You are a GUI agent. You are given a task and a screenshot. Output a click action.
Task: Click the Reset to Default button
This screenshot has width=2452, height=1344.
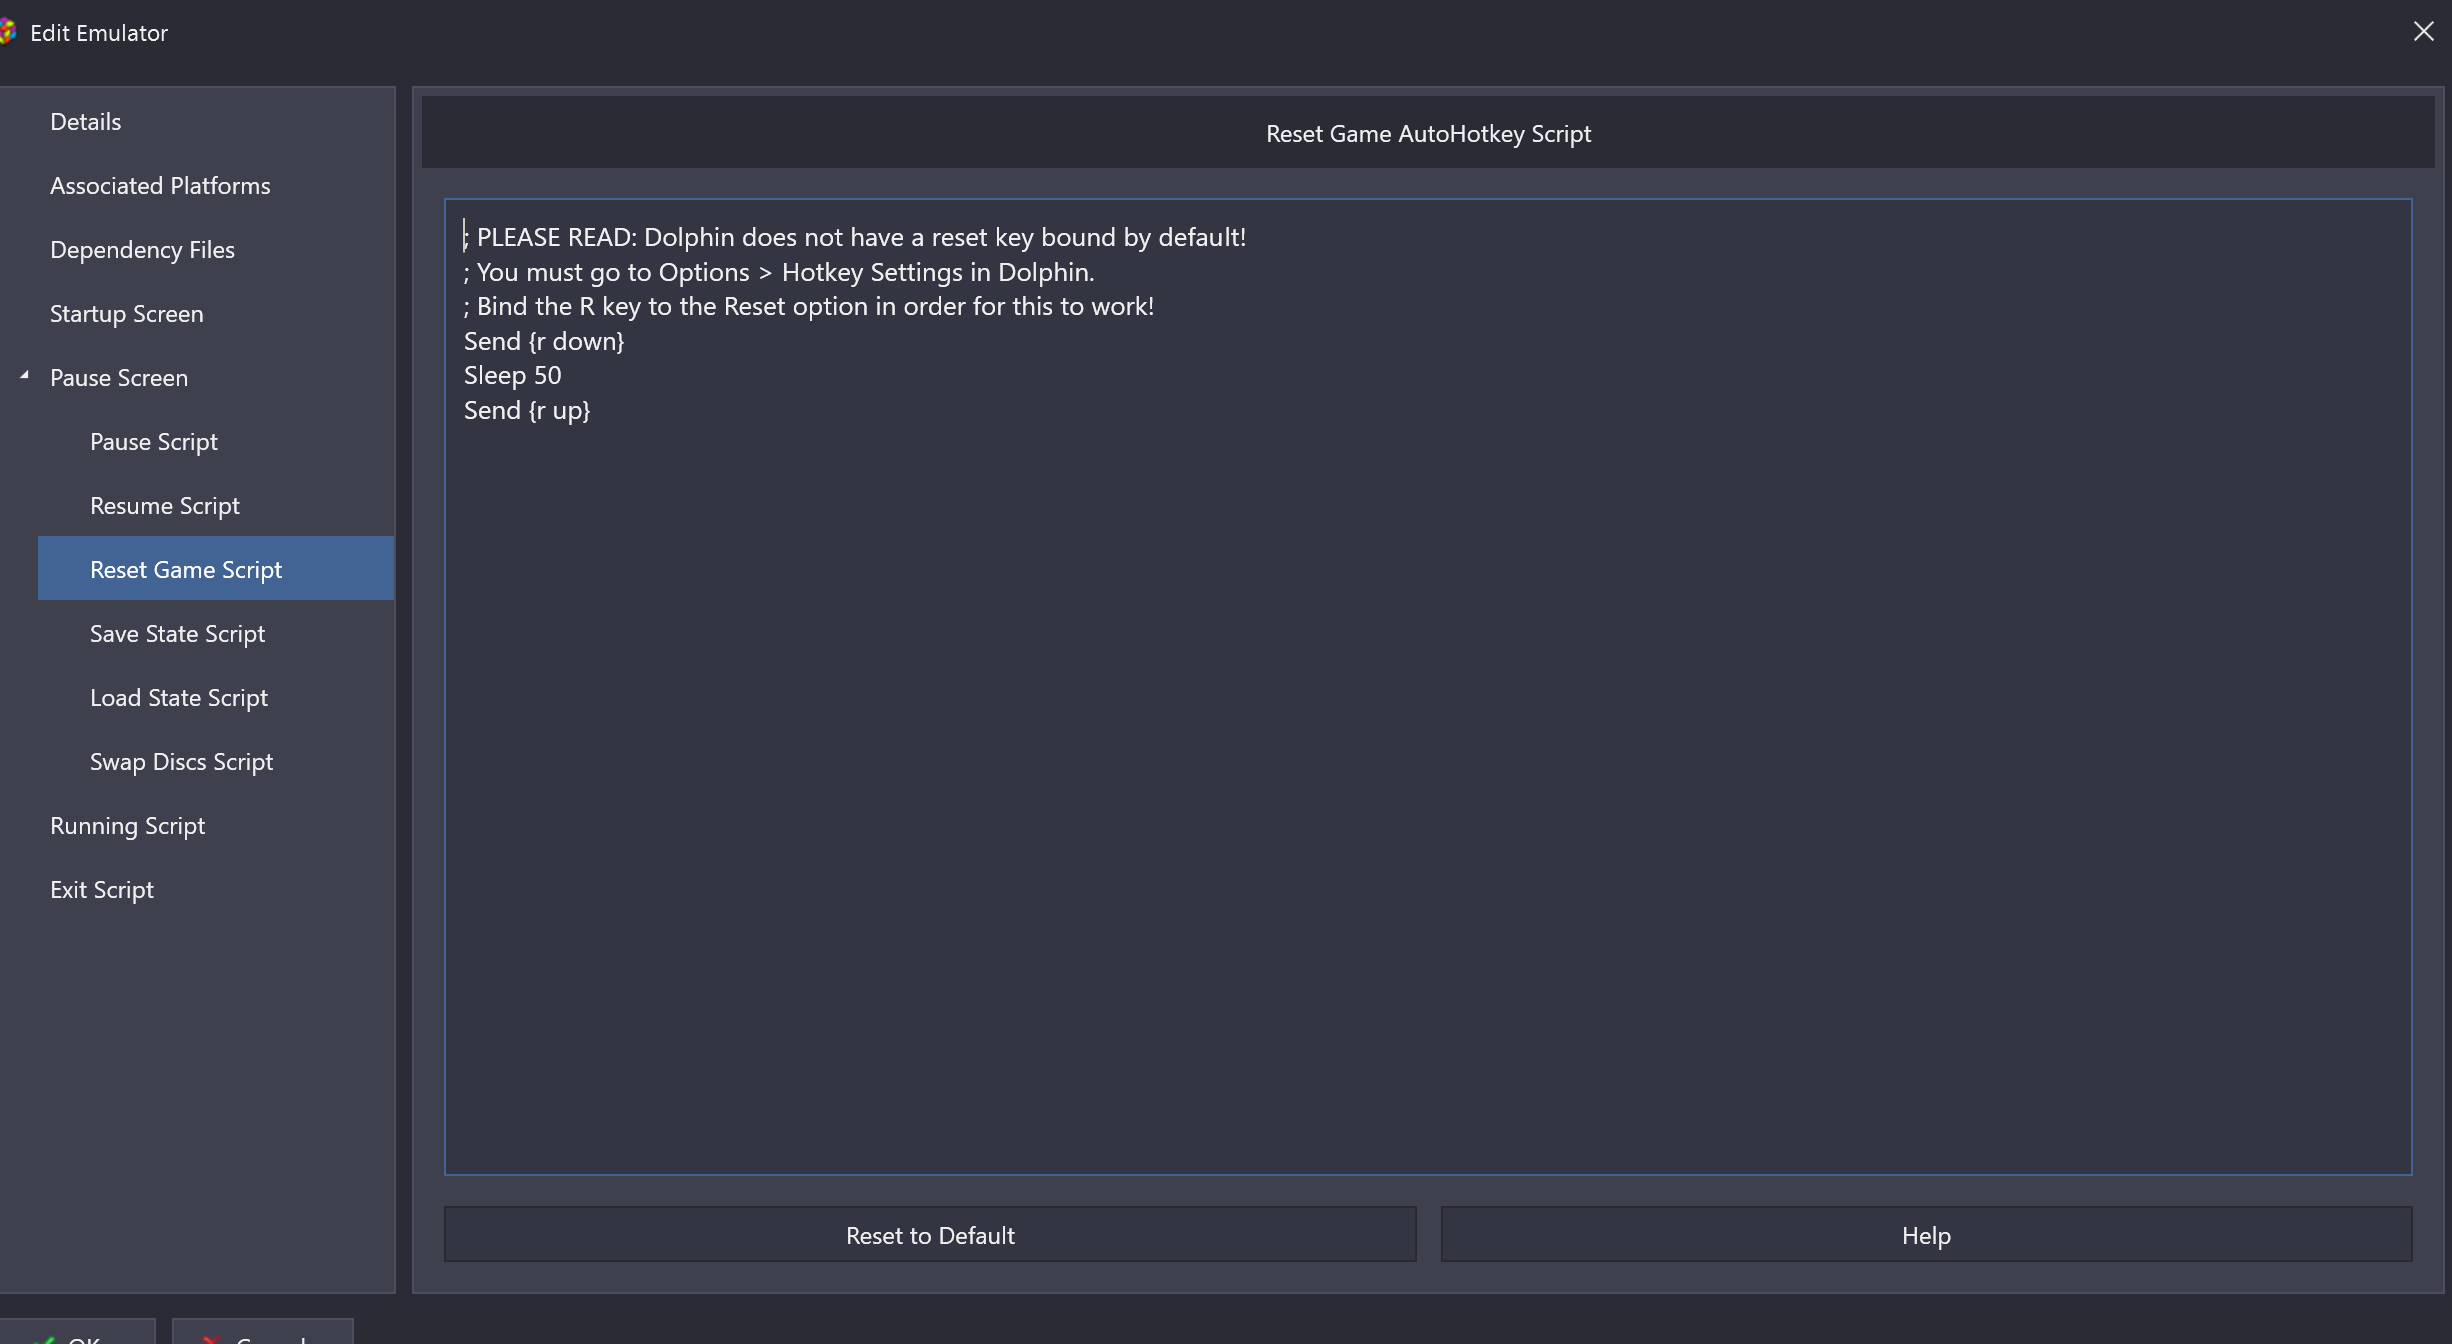(x=930, y=1235)
